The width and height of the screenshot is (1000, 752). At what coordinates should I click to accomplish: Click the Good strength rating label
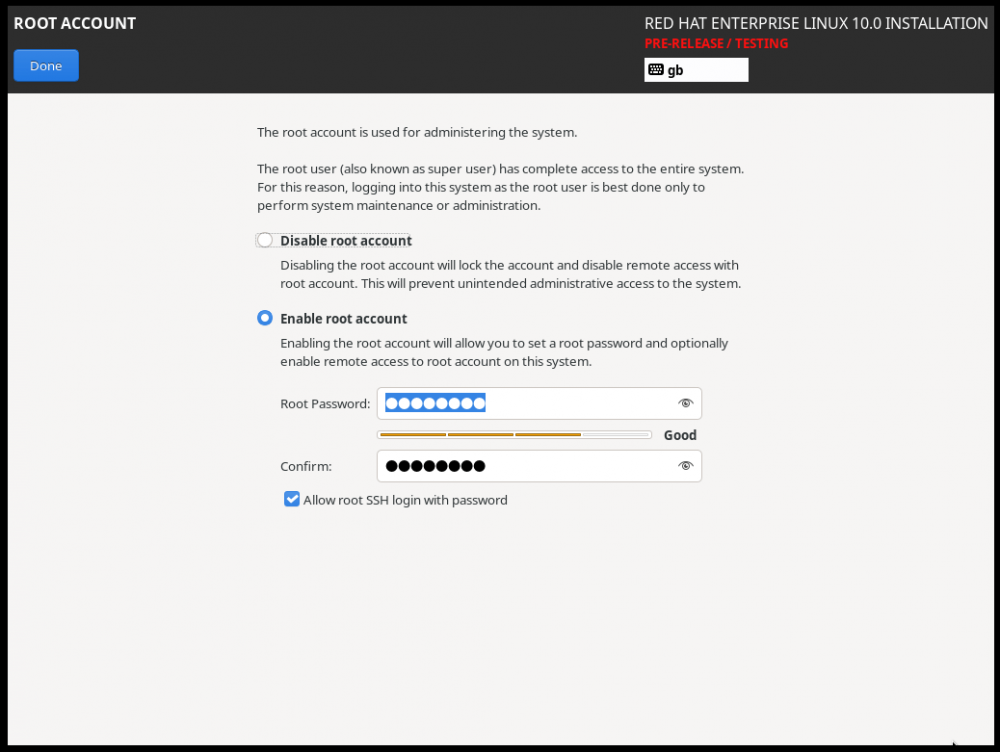[679, 434]
